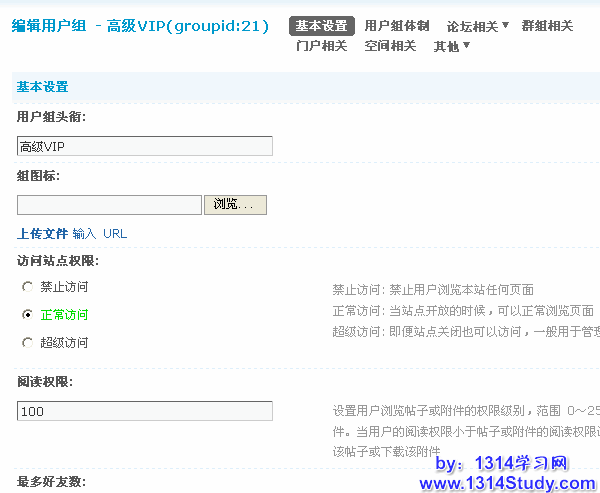Switch to the 输入 URL option
Screen dimensions: 600x493
pos(100,234)
